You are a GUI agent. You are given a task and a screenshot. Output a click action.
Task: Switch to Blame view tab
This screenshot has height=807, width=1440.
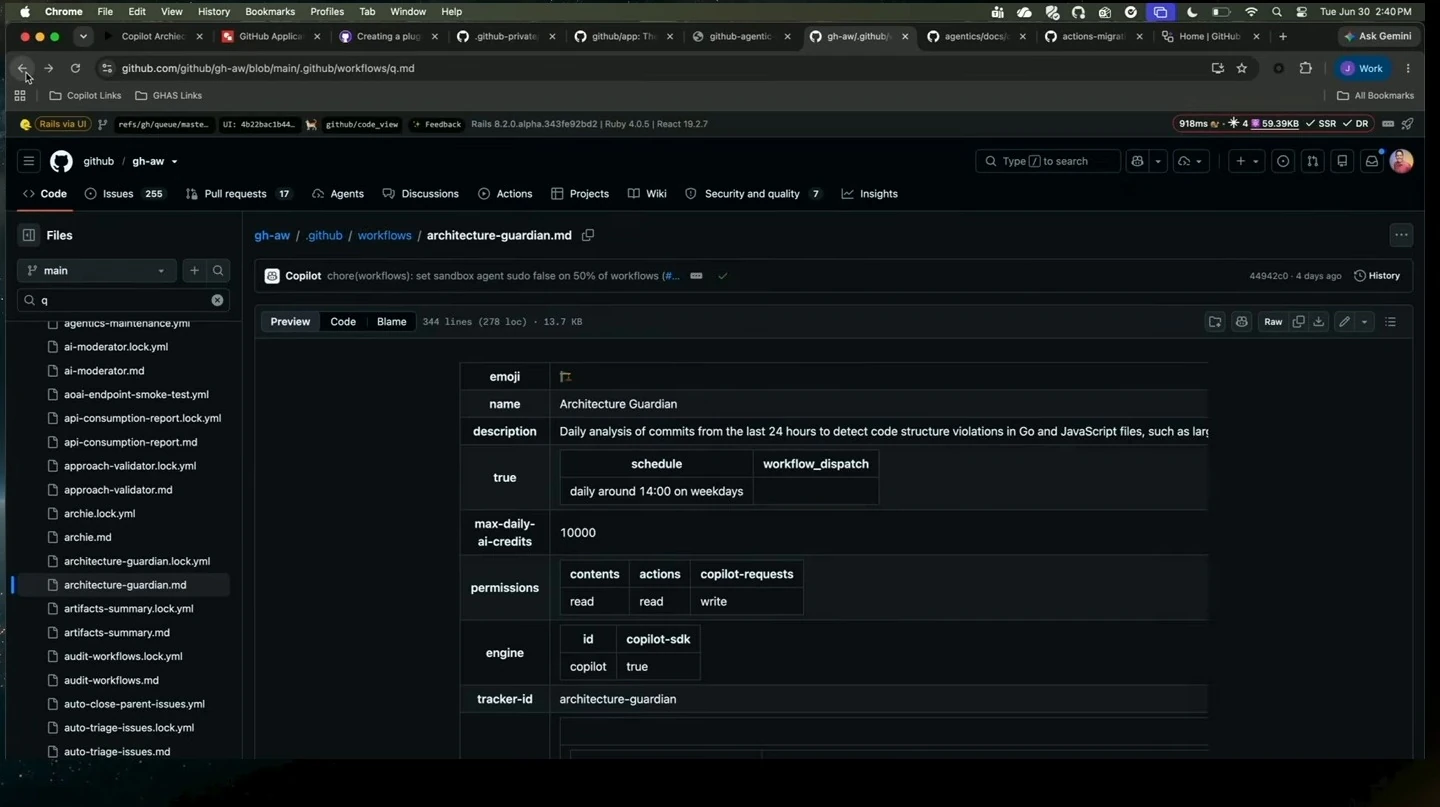(392, 322)
